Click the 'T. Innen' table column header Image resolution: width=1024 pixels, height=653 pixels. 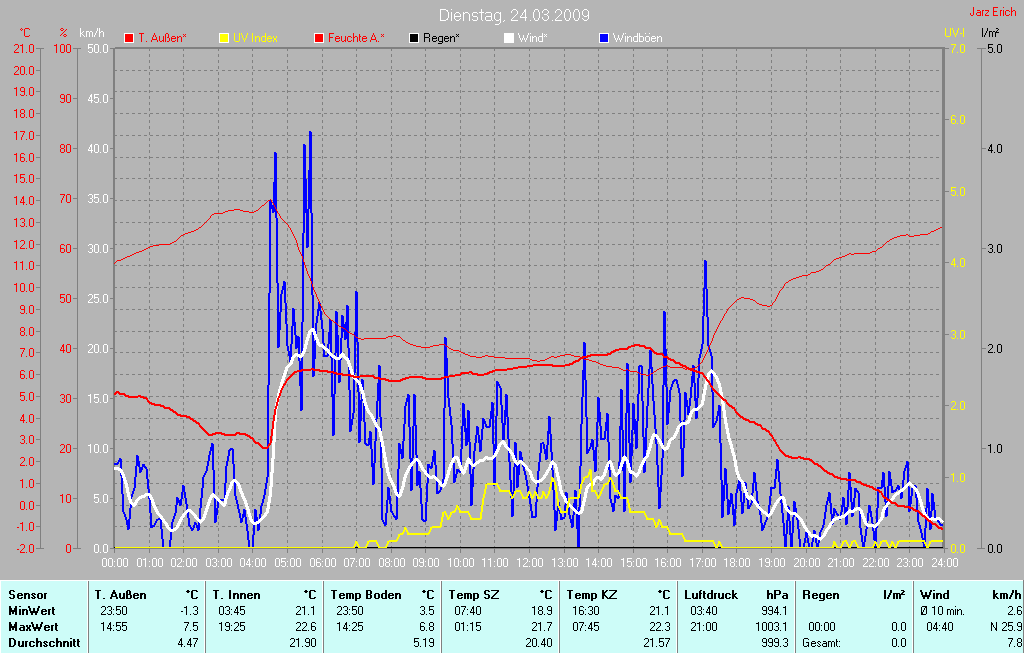(x=236, y=595)
